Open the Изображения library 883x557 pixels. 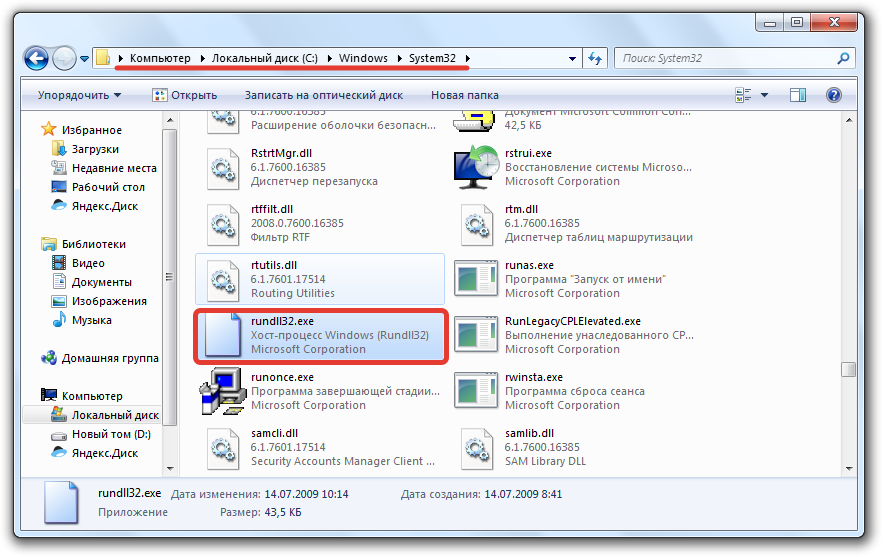[109, 301]
